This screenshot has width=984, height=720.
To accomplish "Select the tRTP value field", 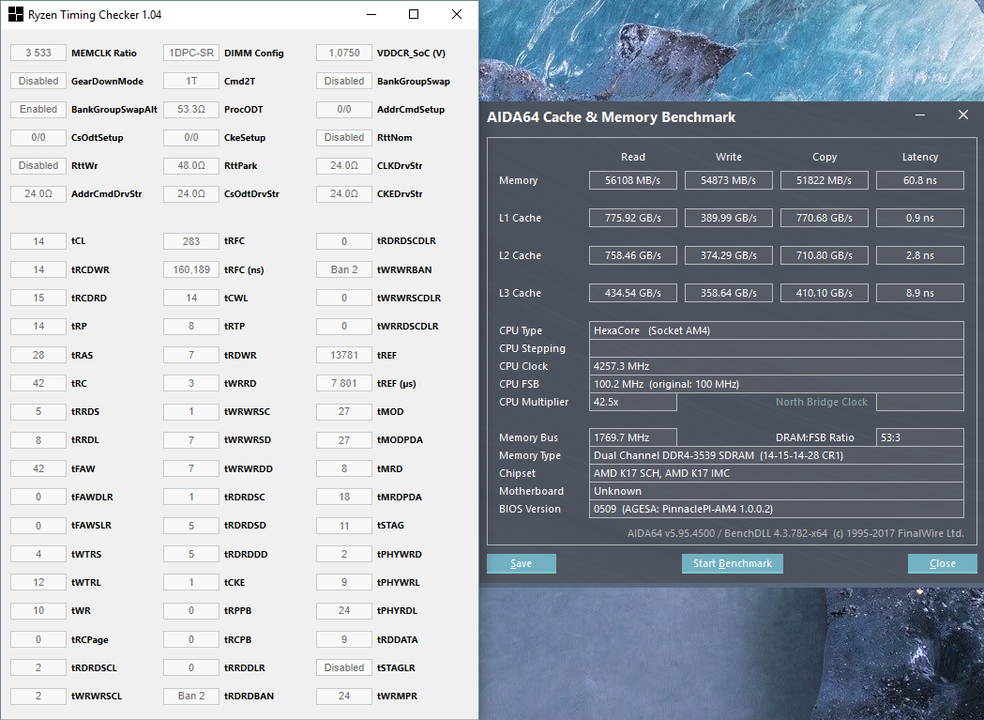I will [x=191, y=326].
